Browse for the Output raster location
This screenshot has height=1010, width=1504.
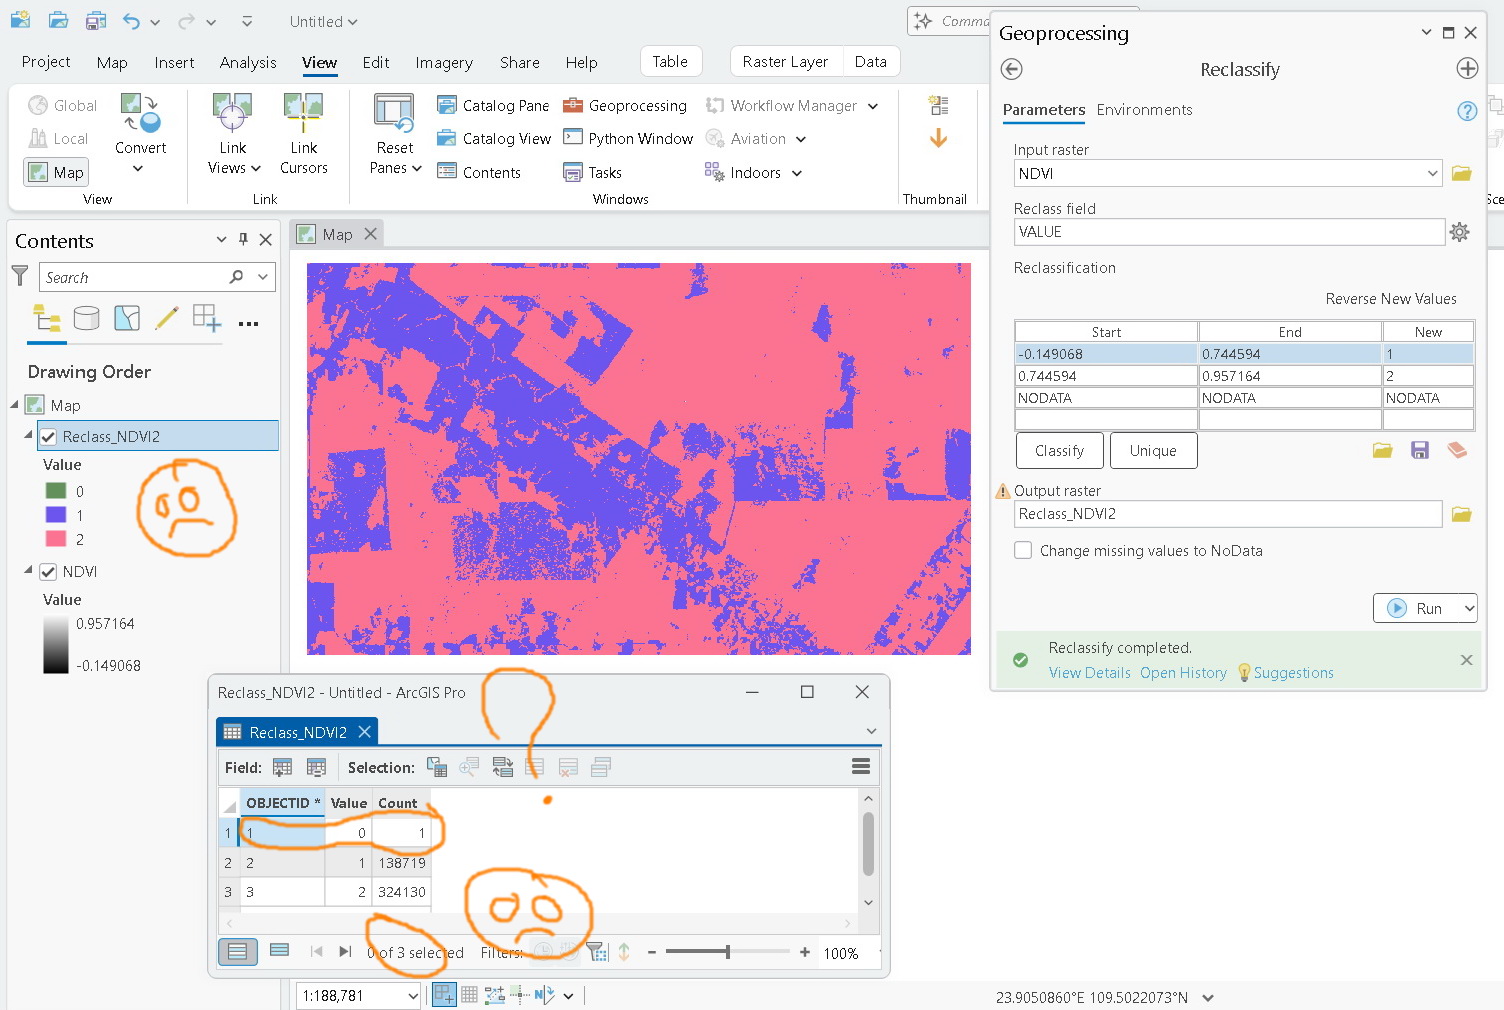(x=1461, y=513)
